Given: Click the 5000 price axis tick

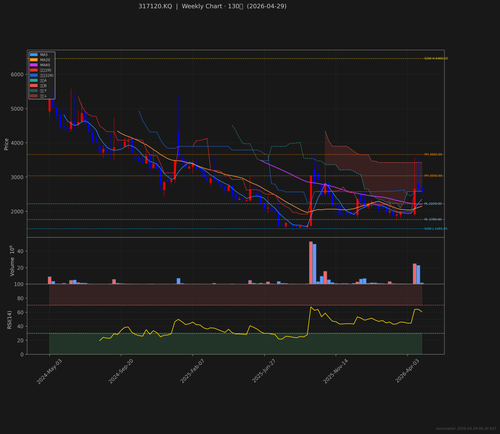Looking at the screenshot, I should point(17,109).
